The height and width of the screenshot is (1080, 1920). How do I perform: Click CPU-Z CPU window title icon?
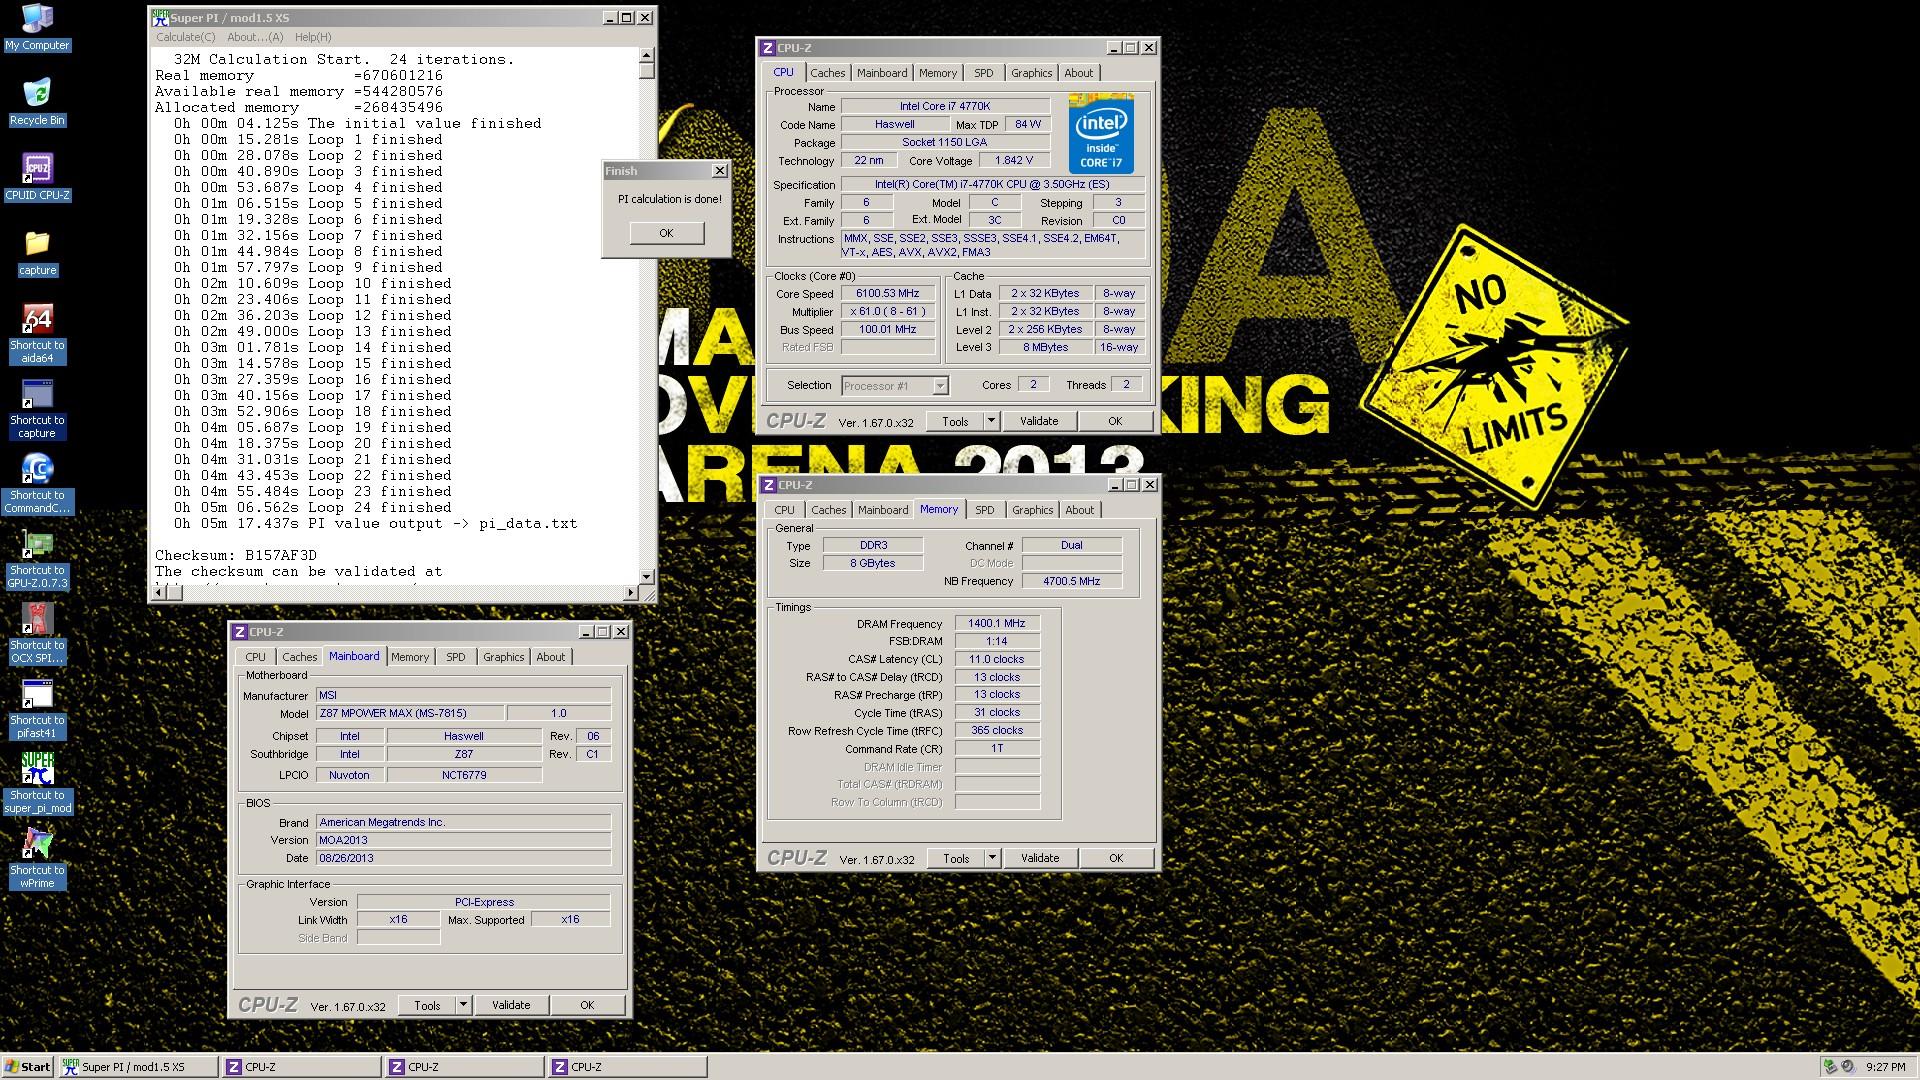point(768,47)
